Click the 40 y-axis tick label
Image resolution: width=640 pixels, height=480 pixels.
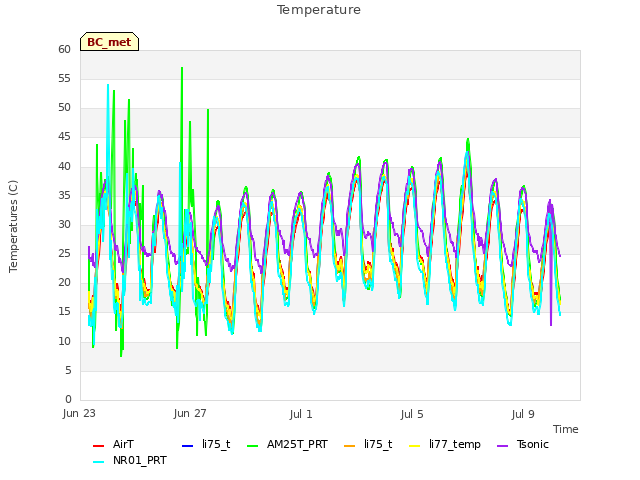pyautogui.click(x=64, y=167)
